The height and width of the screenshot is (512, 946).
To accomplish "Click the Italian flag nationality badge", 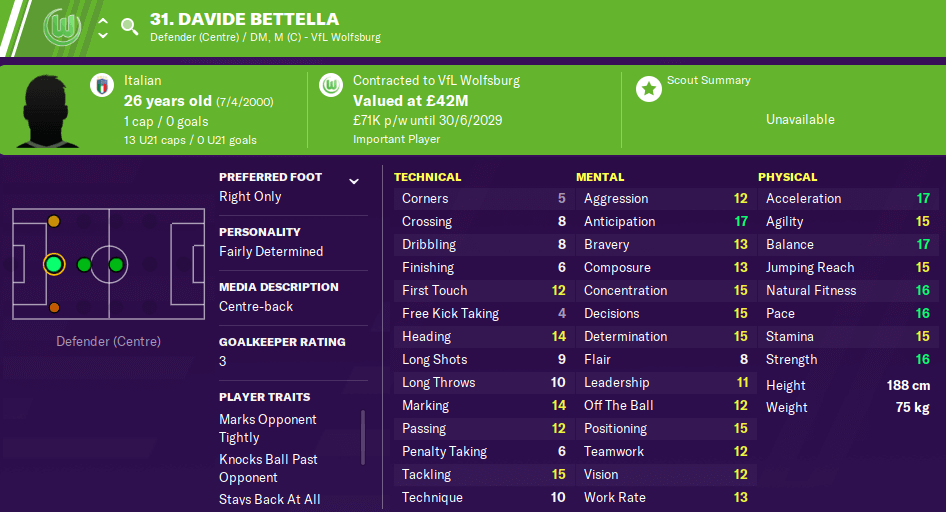I will click(102, 85).
